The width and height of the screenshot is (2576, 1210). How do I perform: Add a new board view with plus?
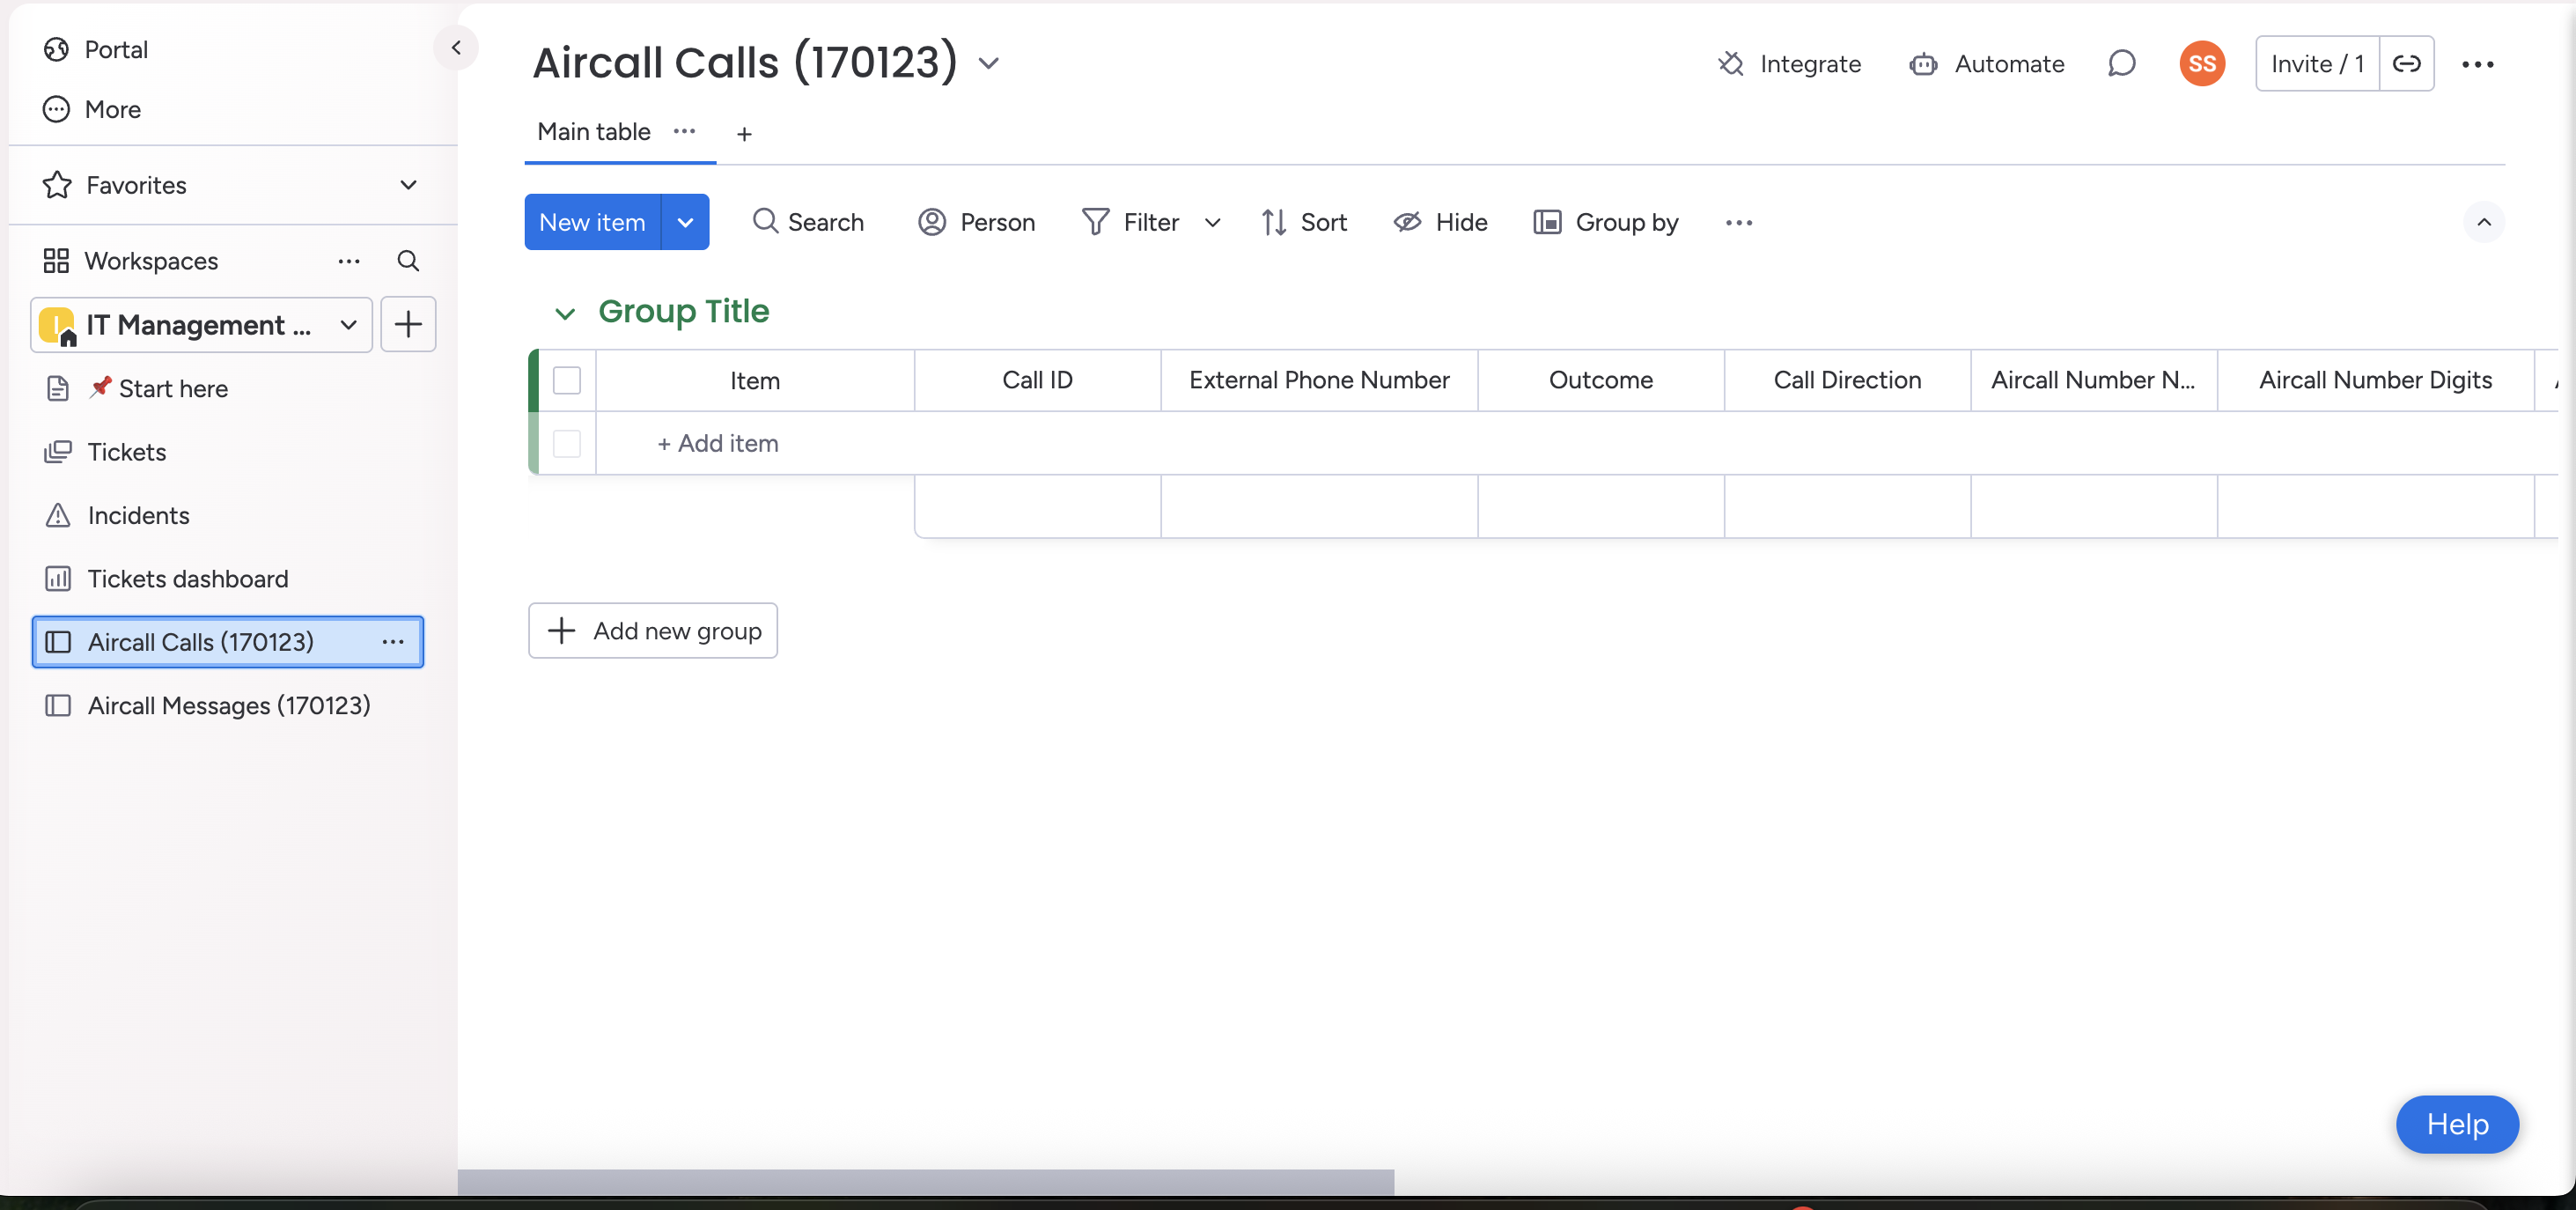744,134
